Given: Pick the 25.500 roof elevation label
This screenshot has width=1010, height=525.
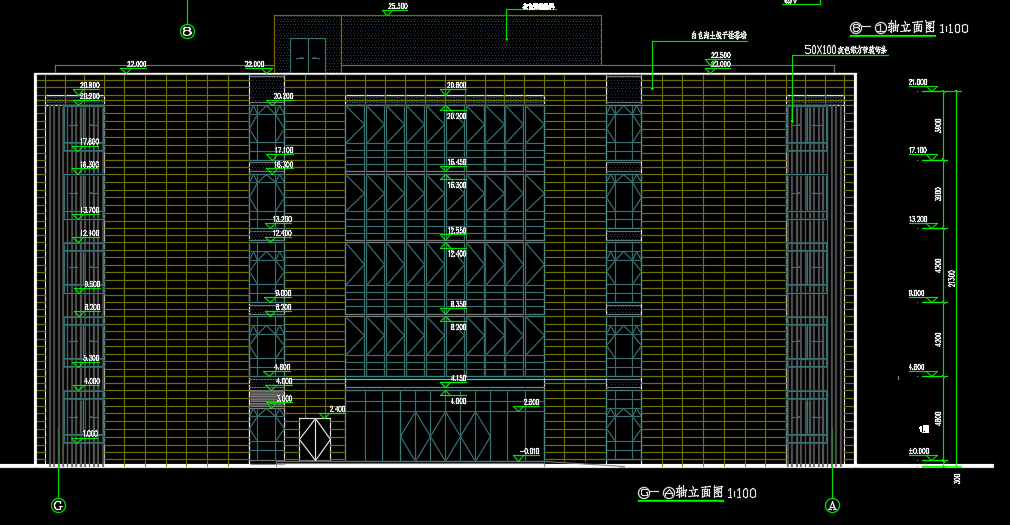Looking at the screenshot, I should point(397,6).
